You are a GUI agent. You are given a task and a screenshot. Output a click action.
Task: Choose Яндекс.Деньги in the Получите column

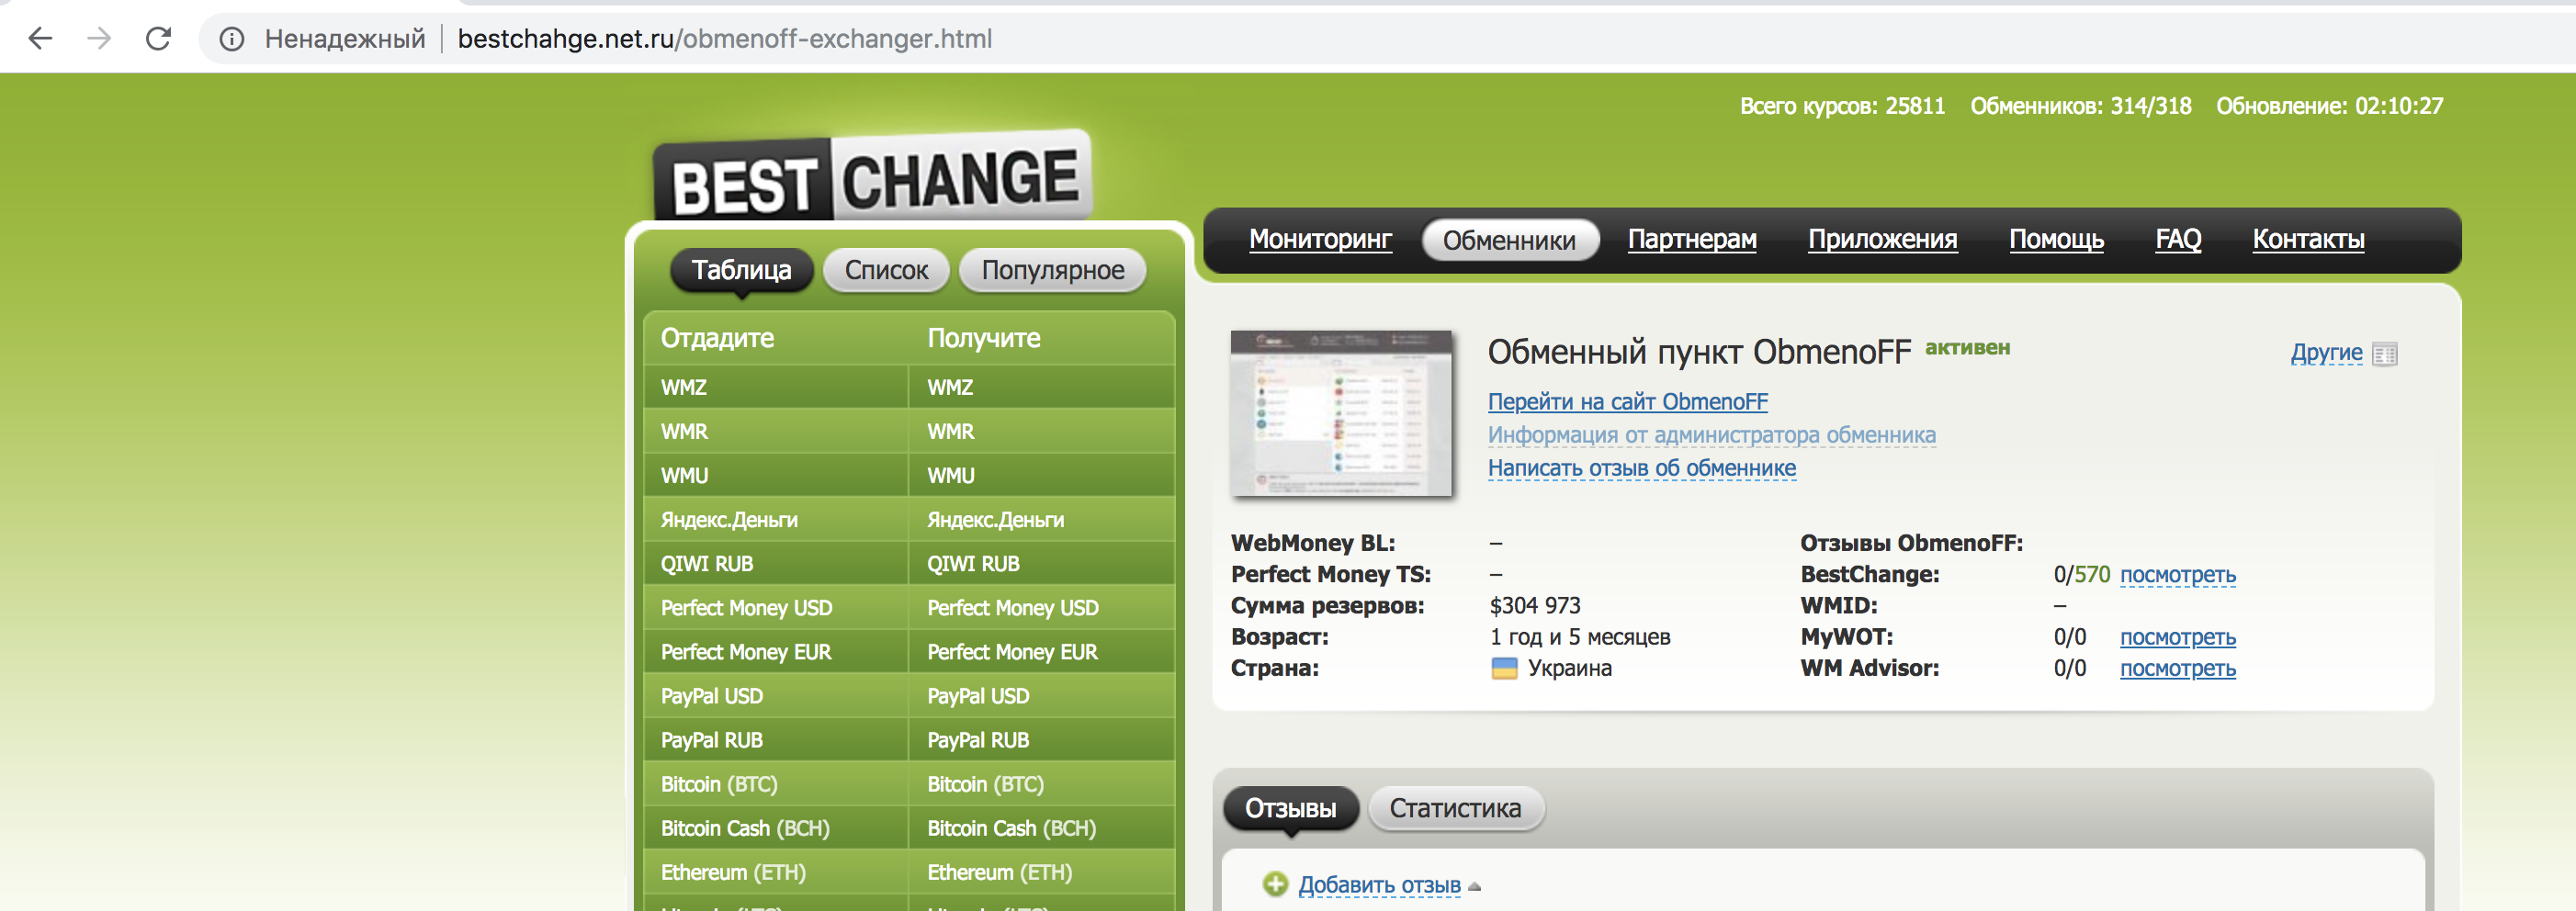coord(1041,519)
